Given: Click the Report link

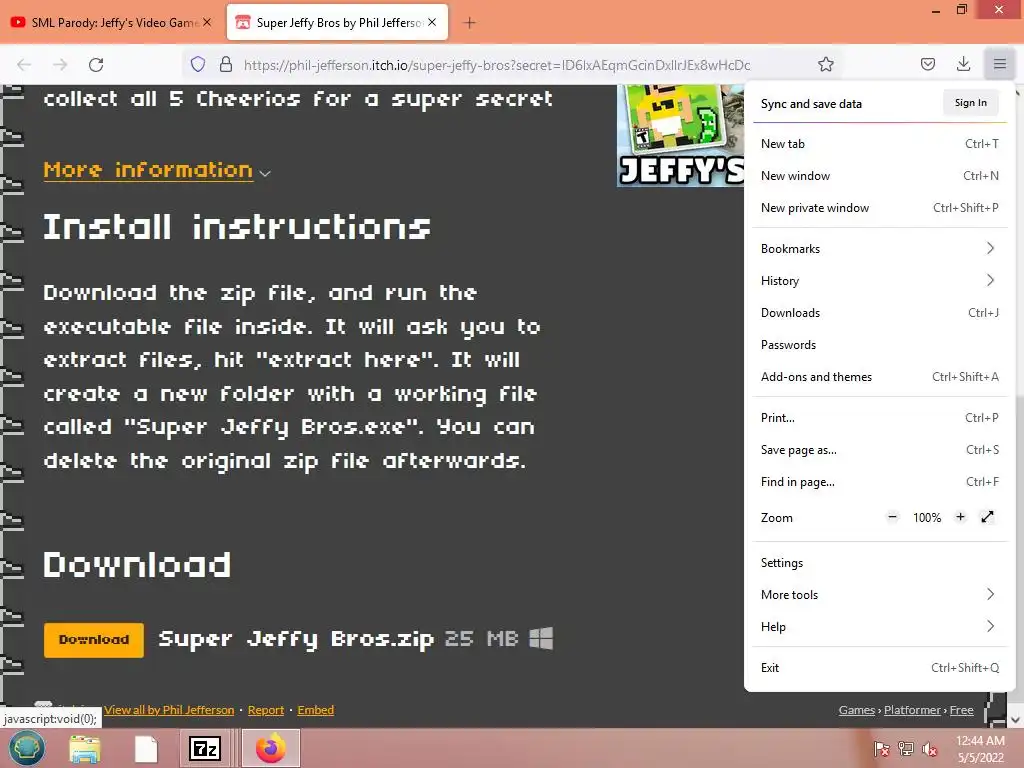Looking at the screenshot, I should coord(266,710).
